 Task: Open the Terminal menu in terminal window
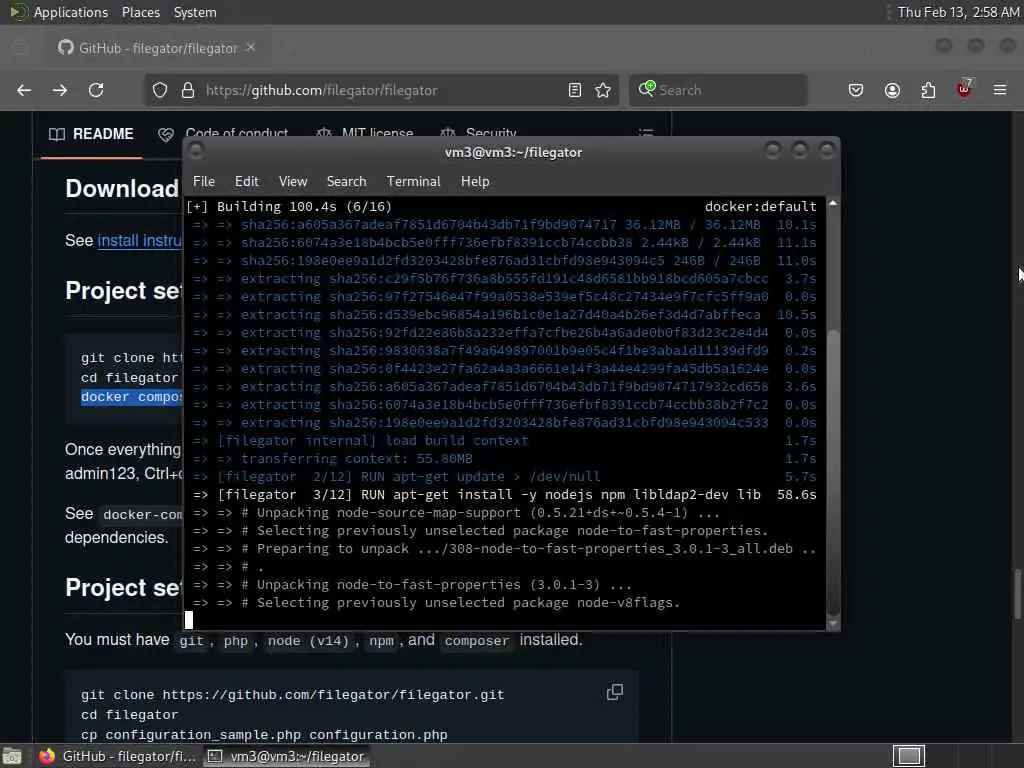413,182
